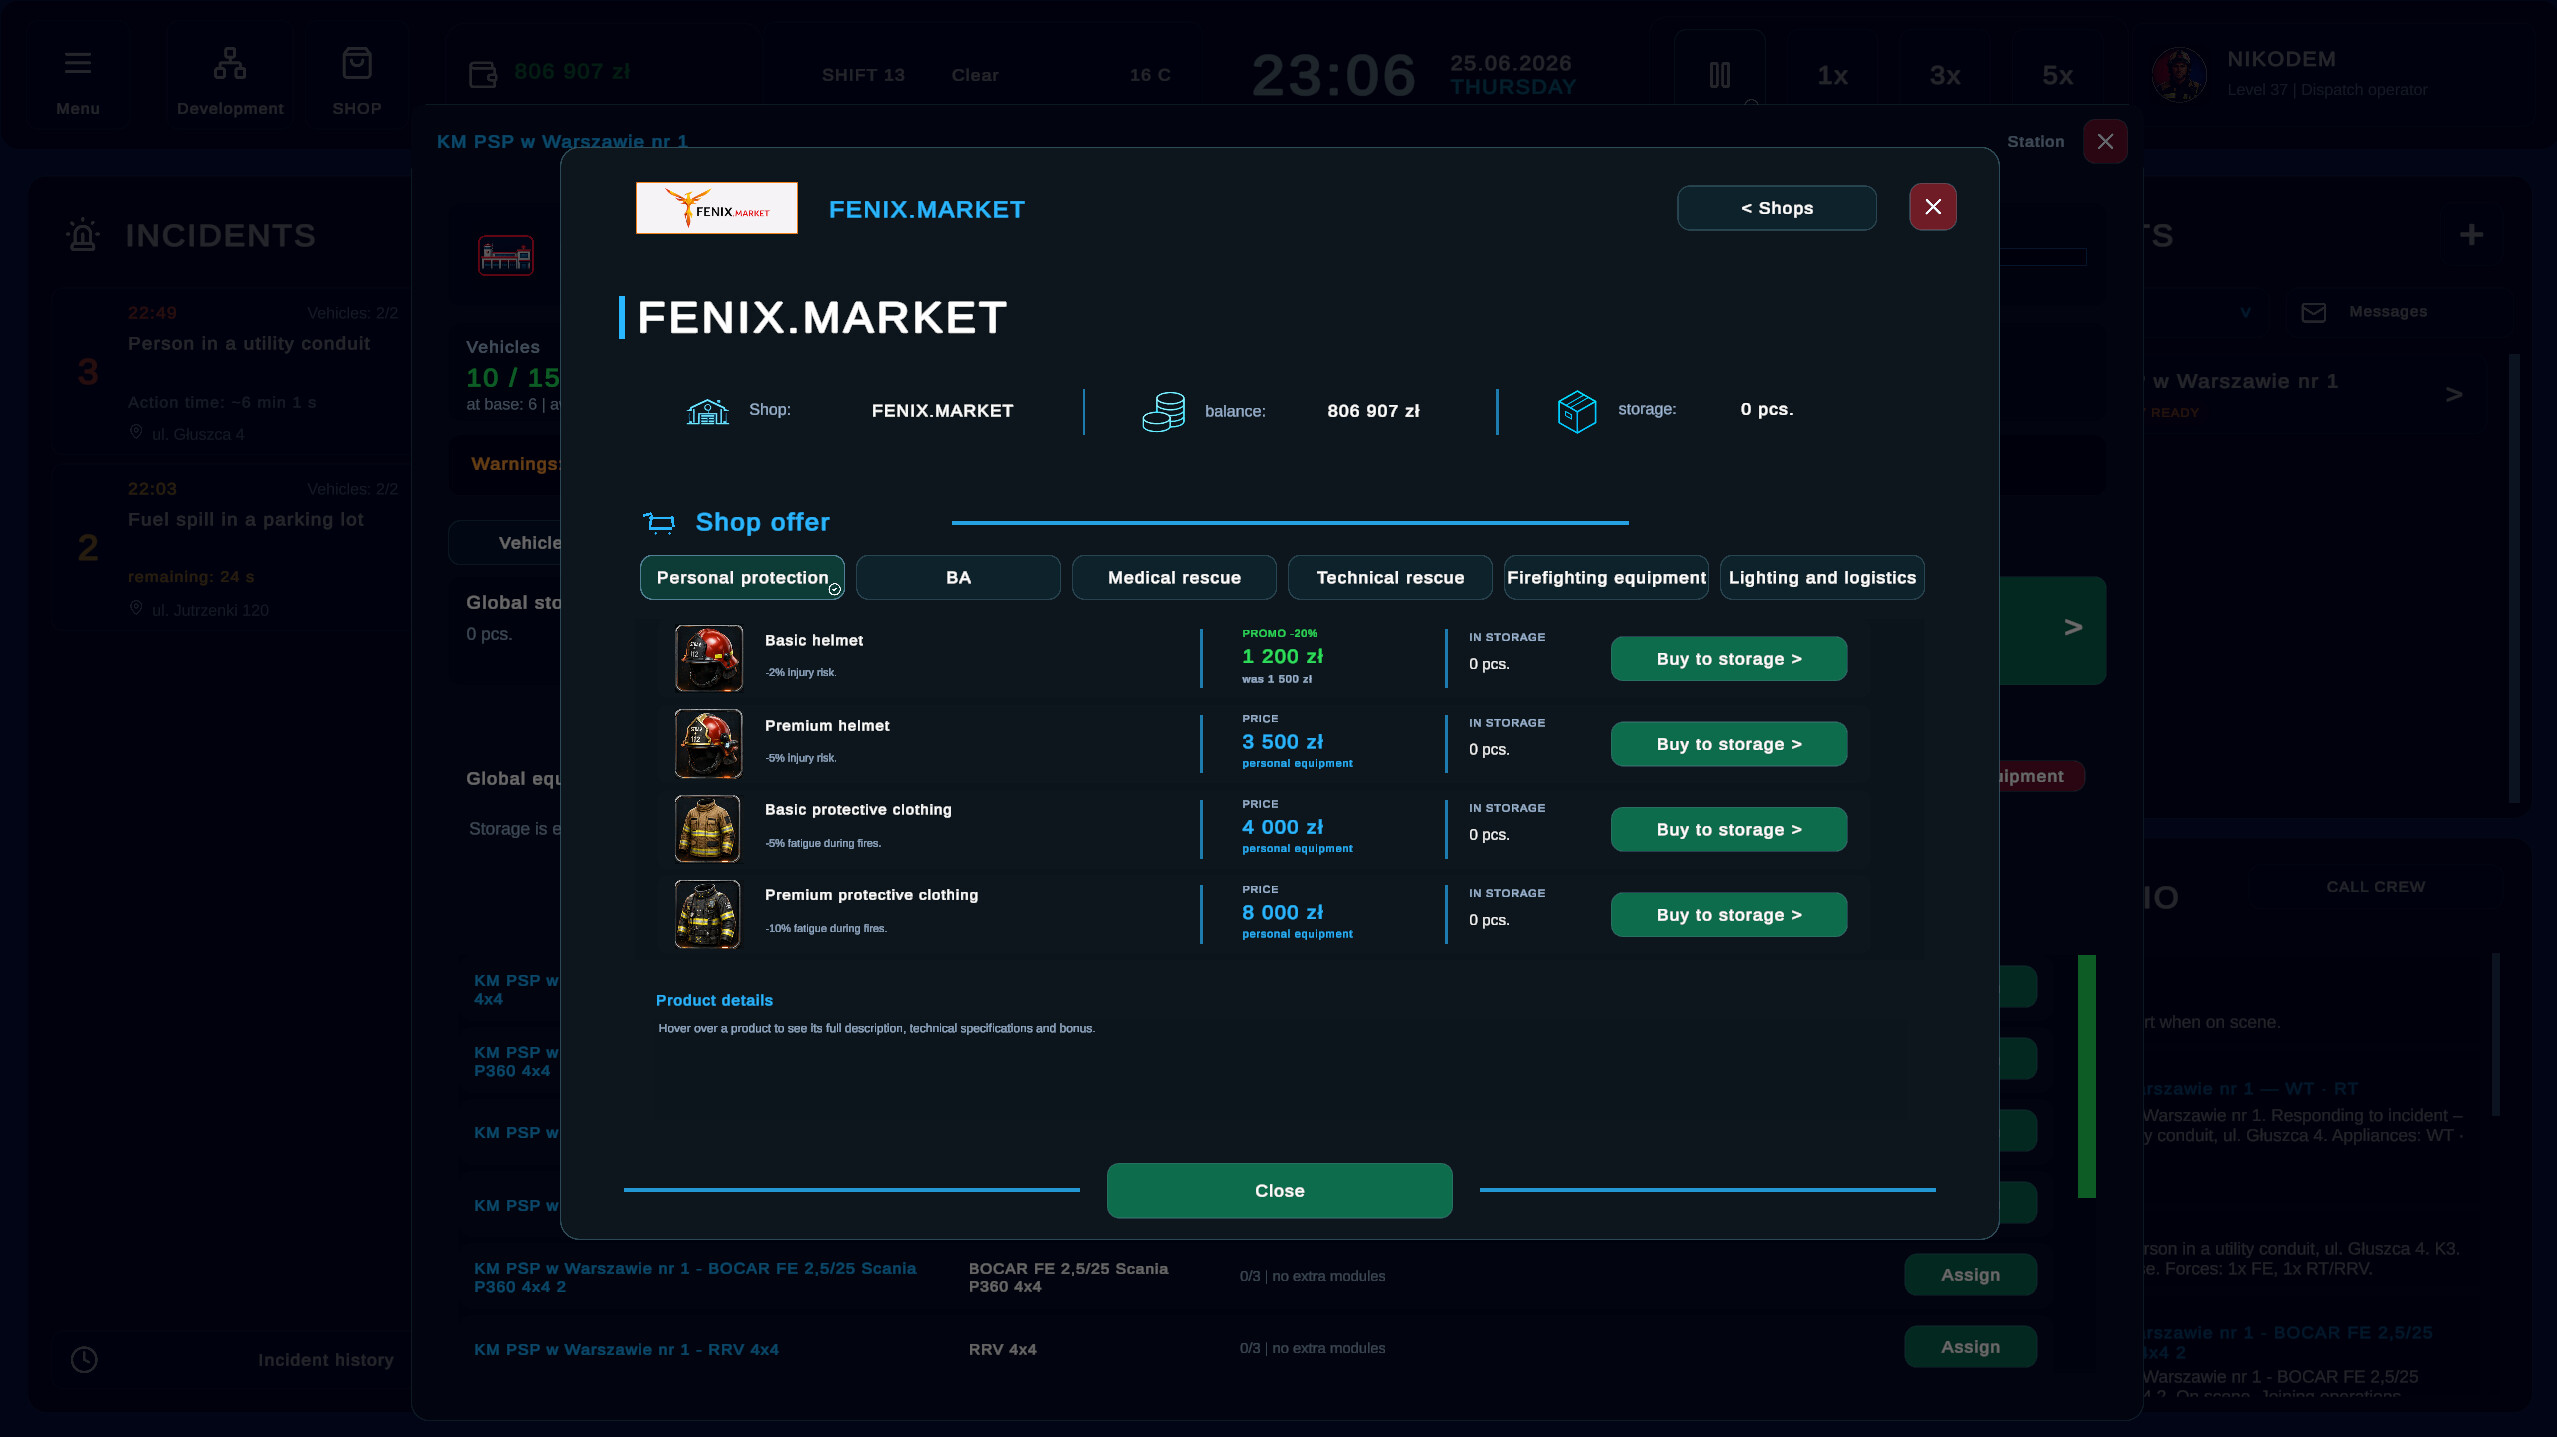Click the Basic protective clothing image

tap(708, 829)
